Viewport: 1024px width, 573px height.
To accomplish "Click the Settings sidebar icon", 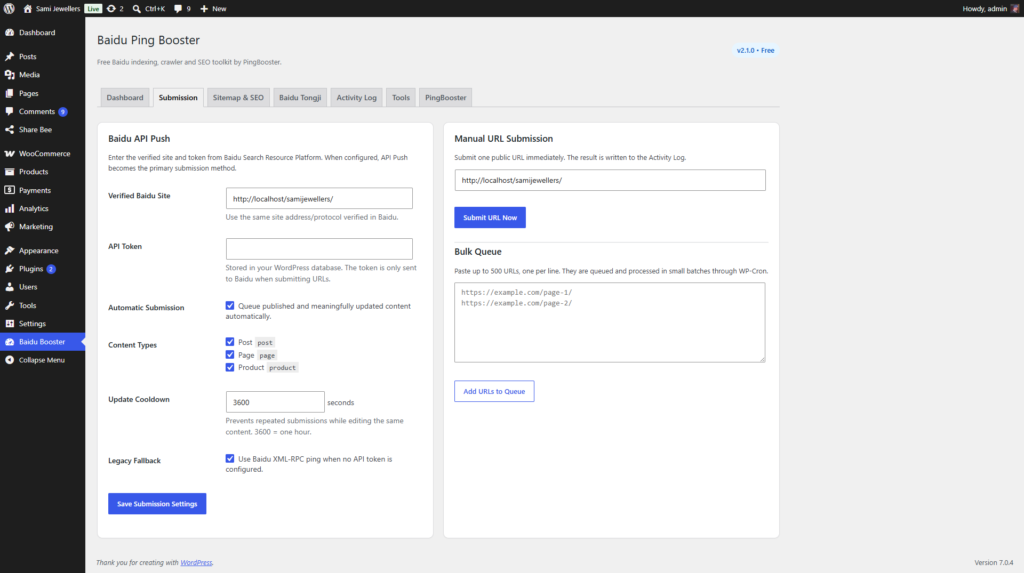I will 10,323.
